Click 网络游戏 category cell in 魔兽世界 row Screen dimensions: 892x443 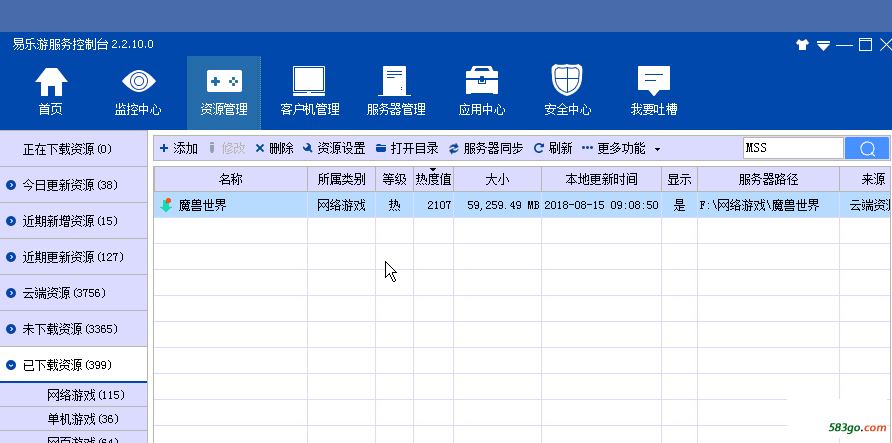(x=341, y=205)
